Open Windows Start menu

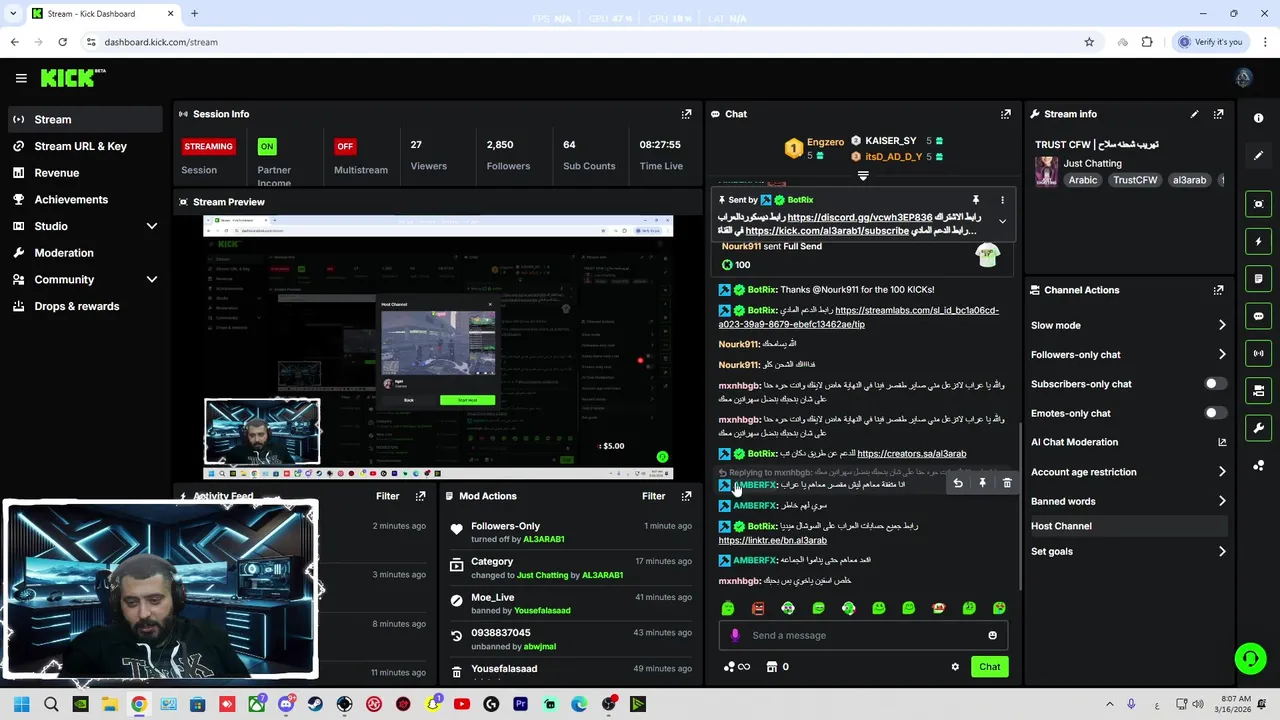coord(21,704)
